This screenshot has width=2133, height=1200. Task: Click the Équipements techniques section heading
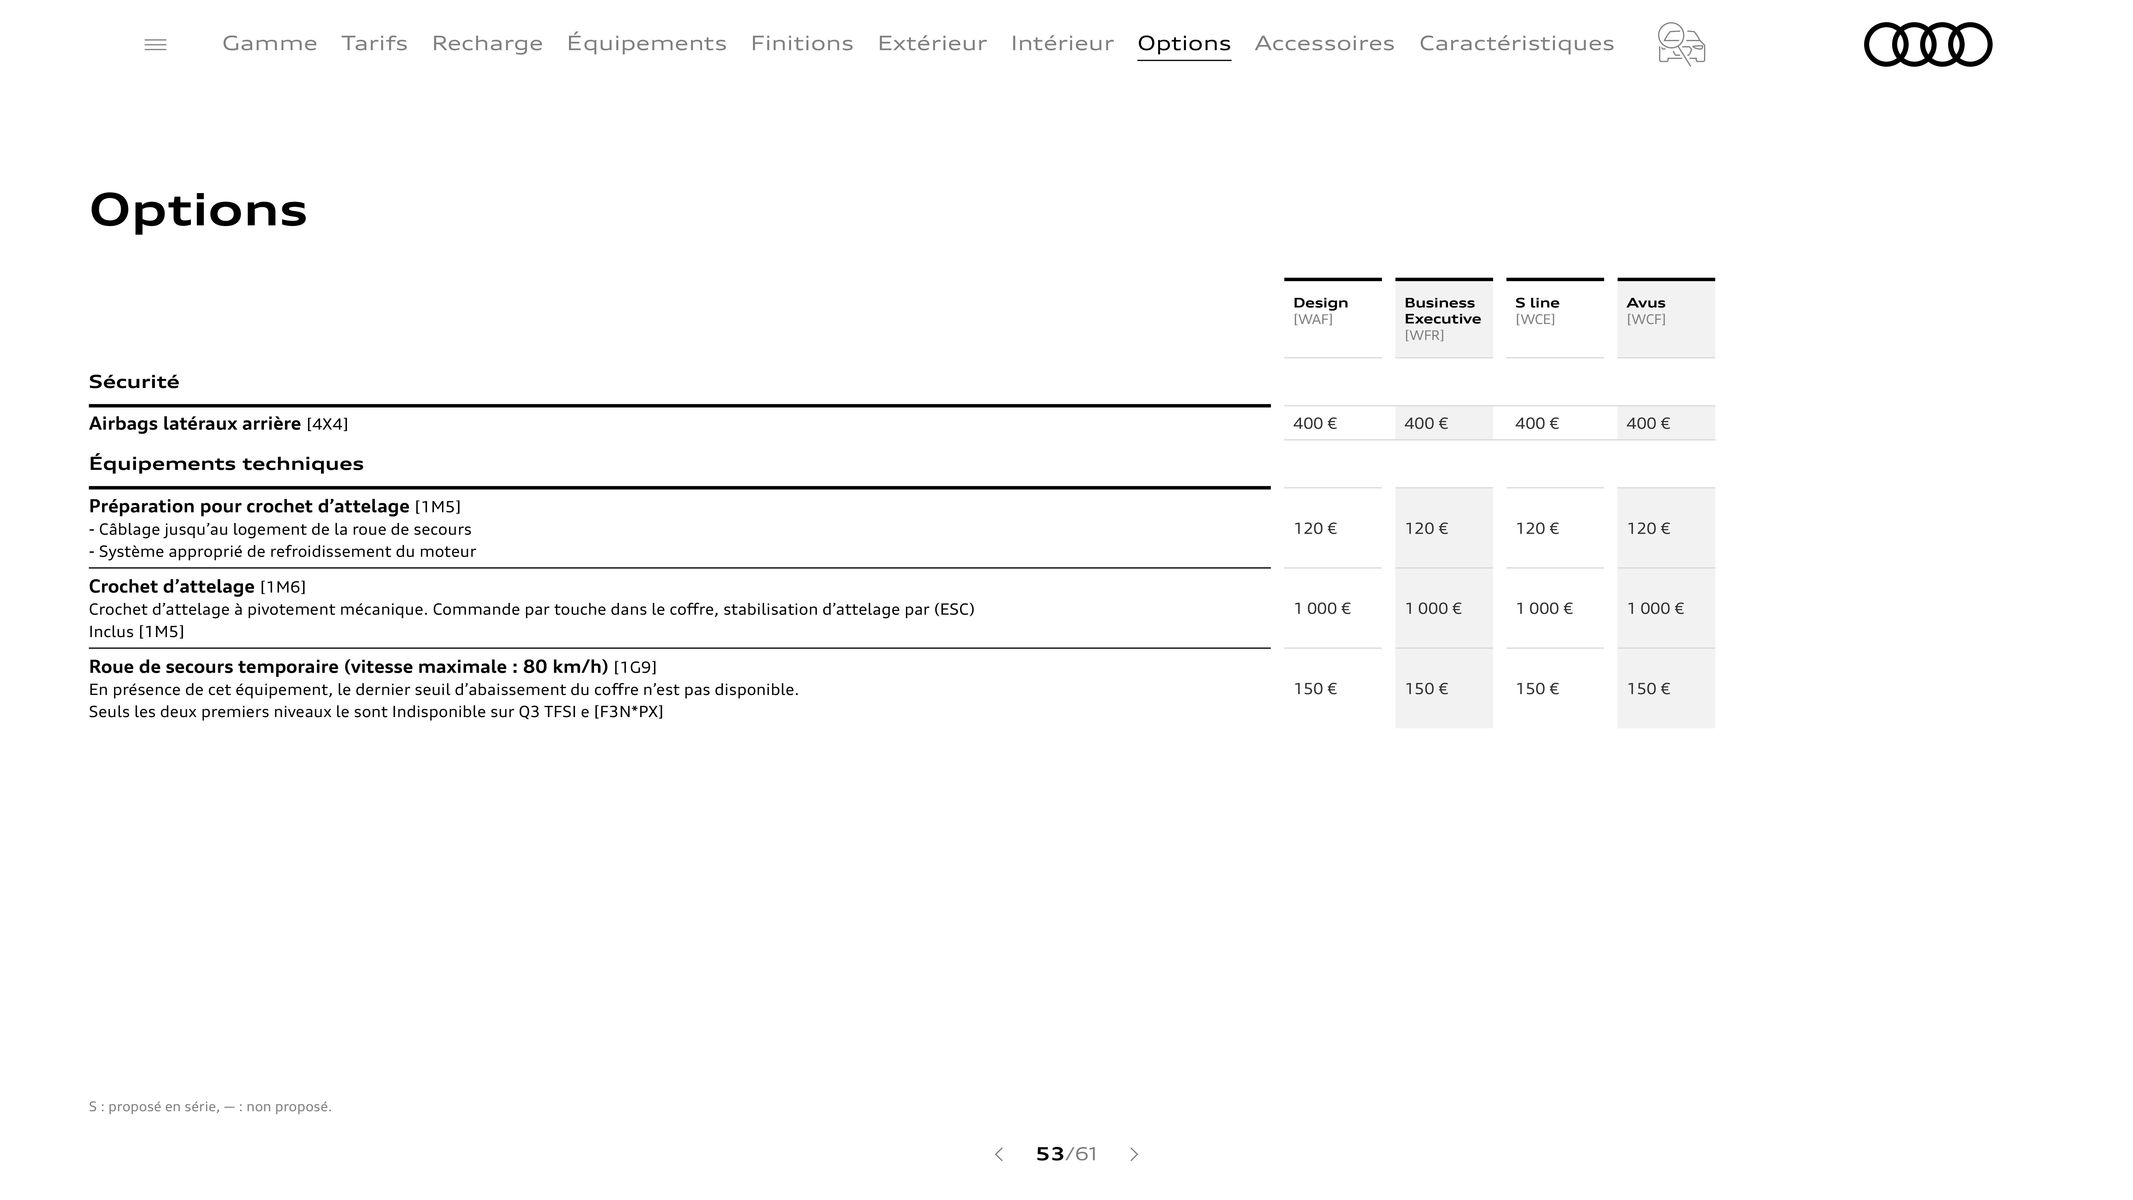226,464
